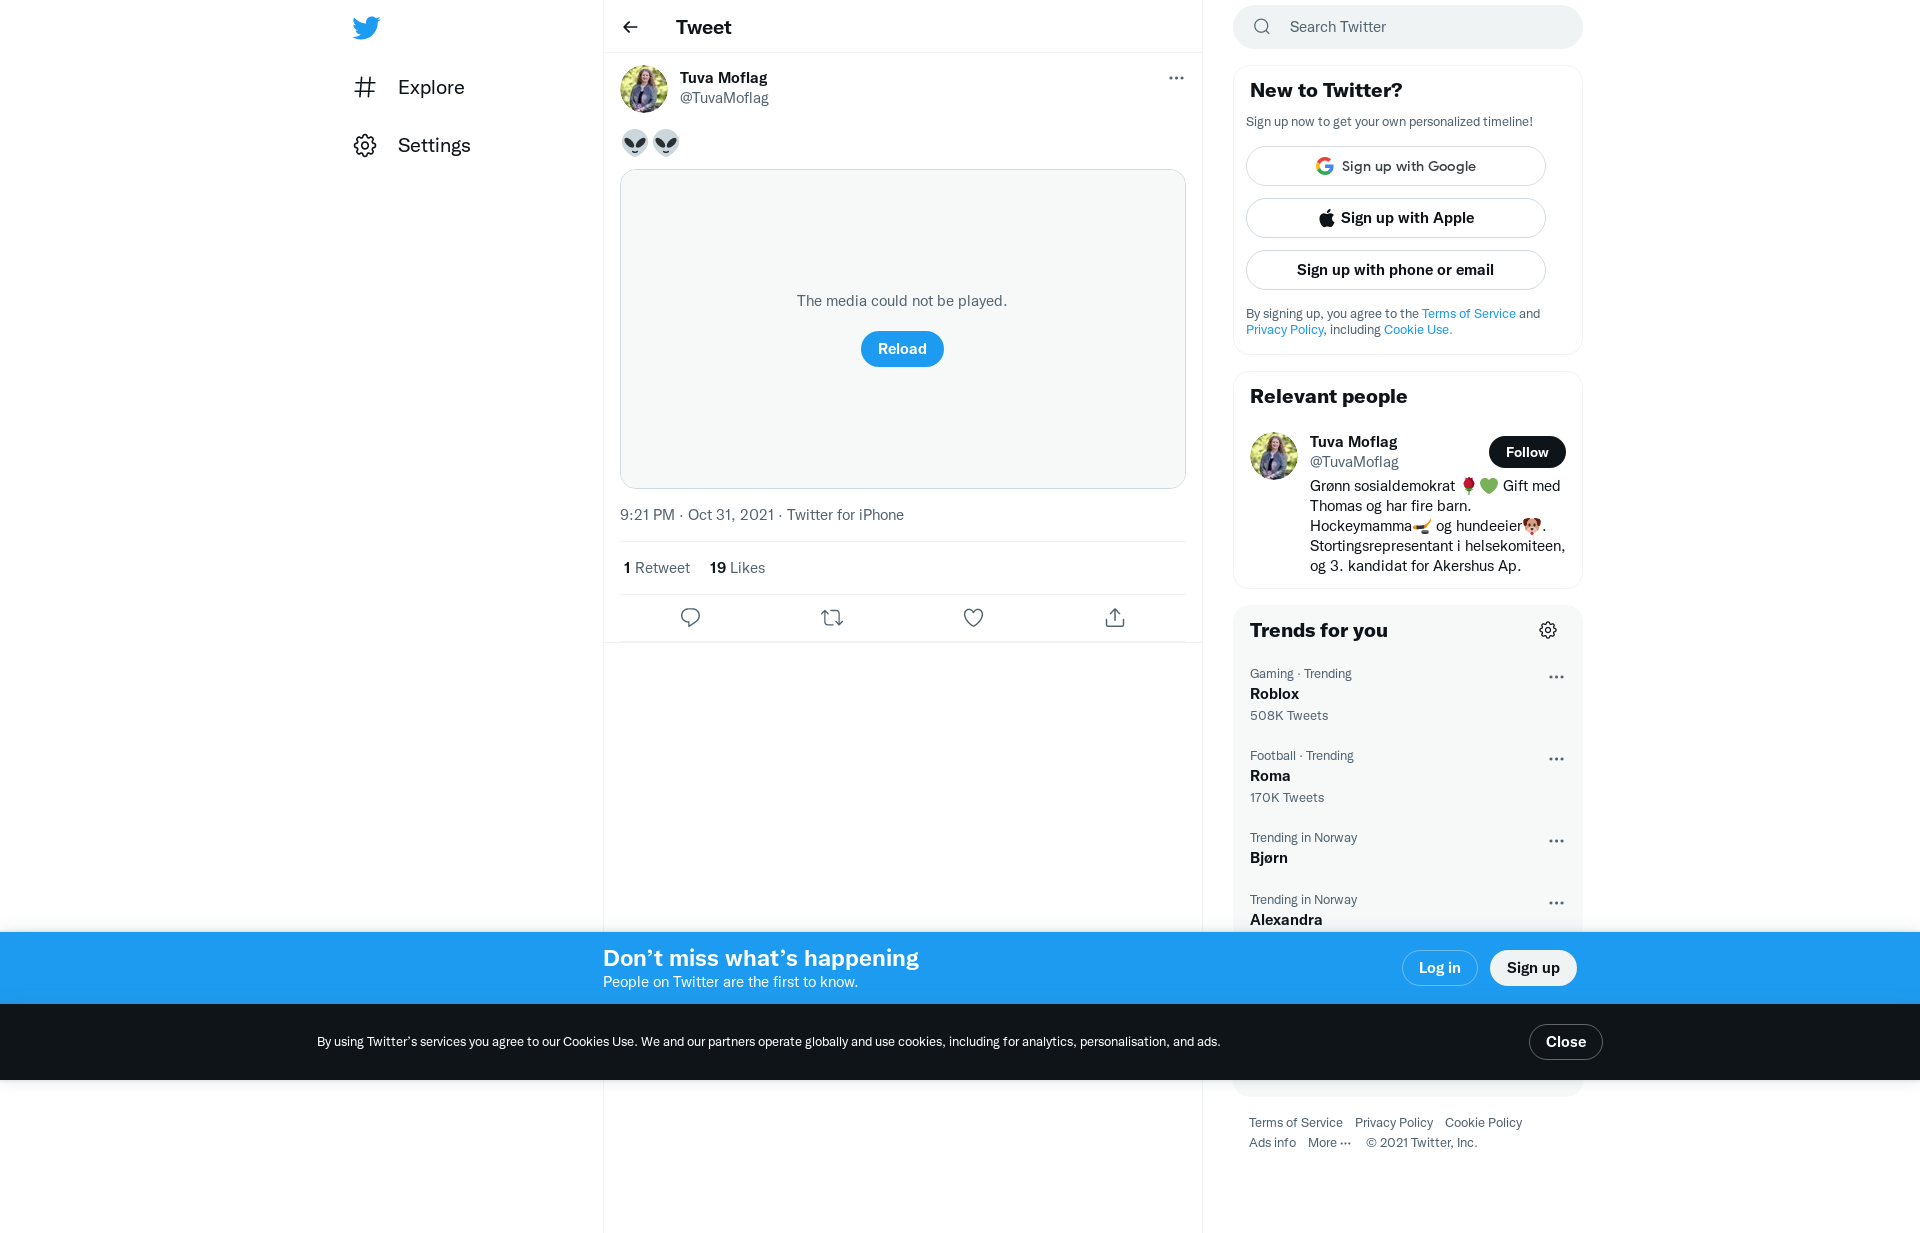
Task: Click Tuva Moflag's tweet profile picture
Action: click(x=644, y=89)
